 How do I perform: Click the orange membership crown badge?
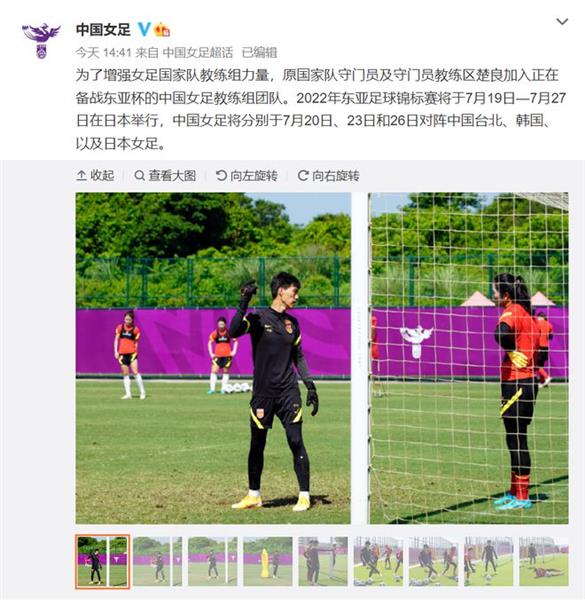[162, 29]
